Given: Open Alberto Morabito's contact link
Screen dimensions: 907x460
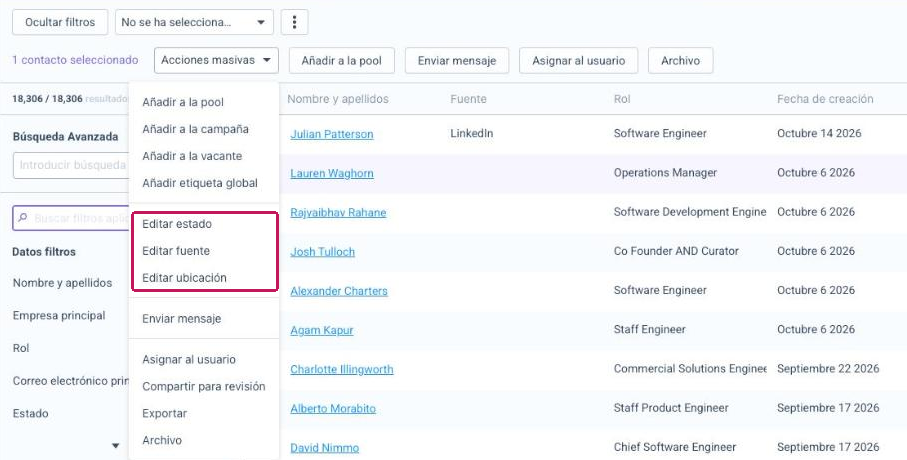Looking at the screenshot, I should pos(333,409).
